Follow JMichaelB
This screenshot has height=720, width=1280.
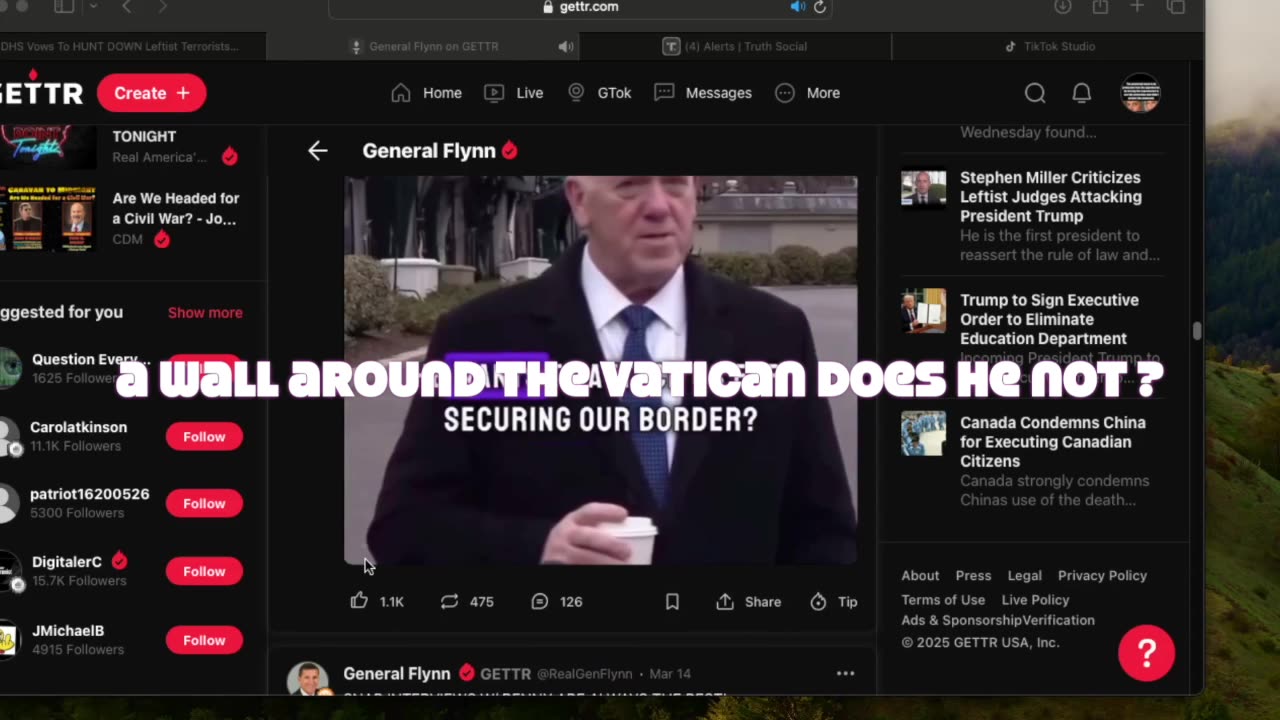point(204,641)
